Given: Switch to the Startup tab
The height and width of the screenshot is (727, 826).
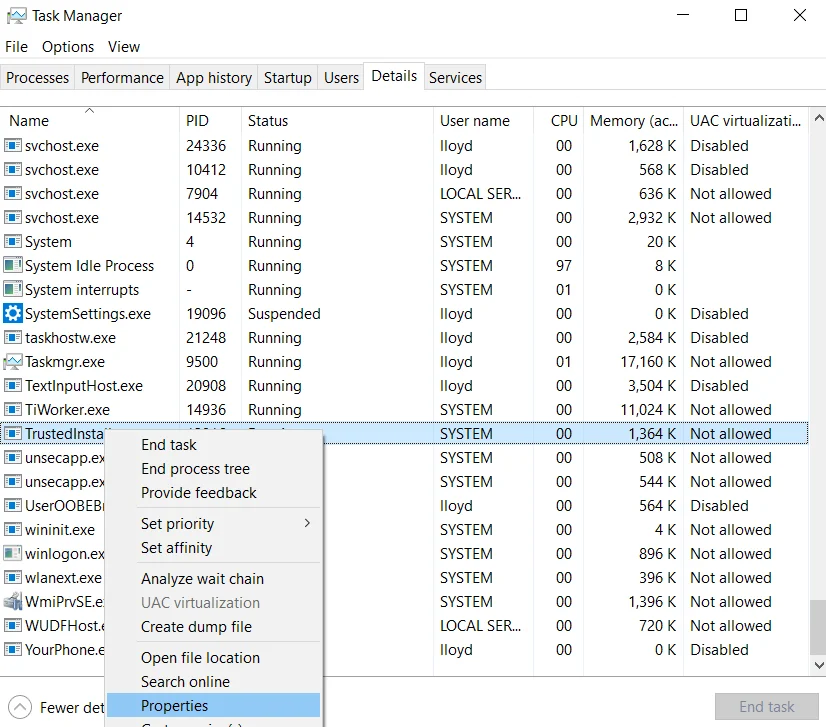Looking at the screenshot, I should (288, 77).
